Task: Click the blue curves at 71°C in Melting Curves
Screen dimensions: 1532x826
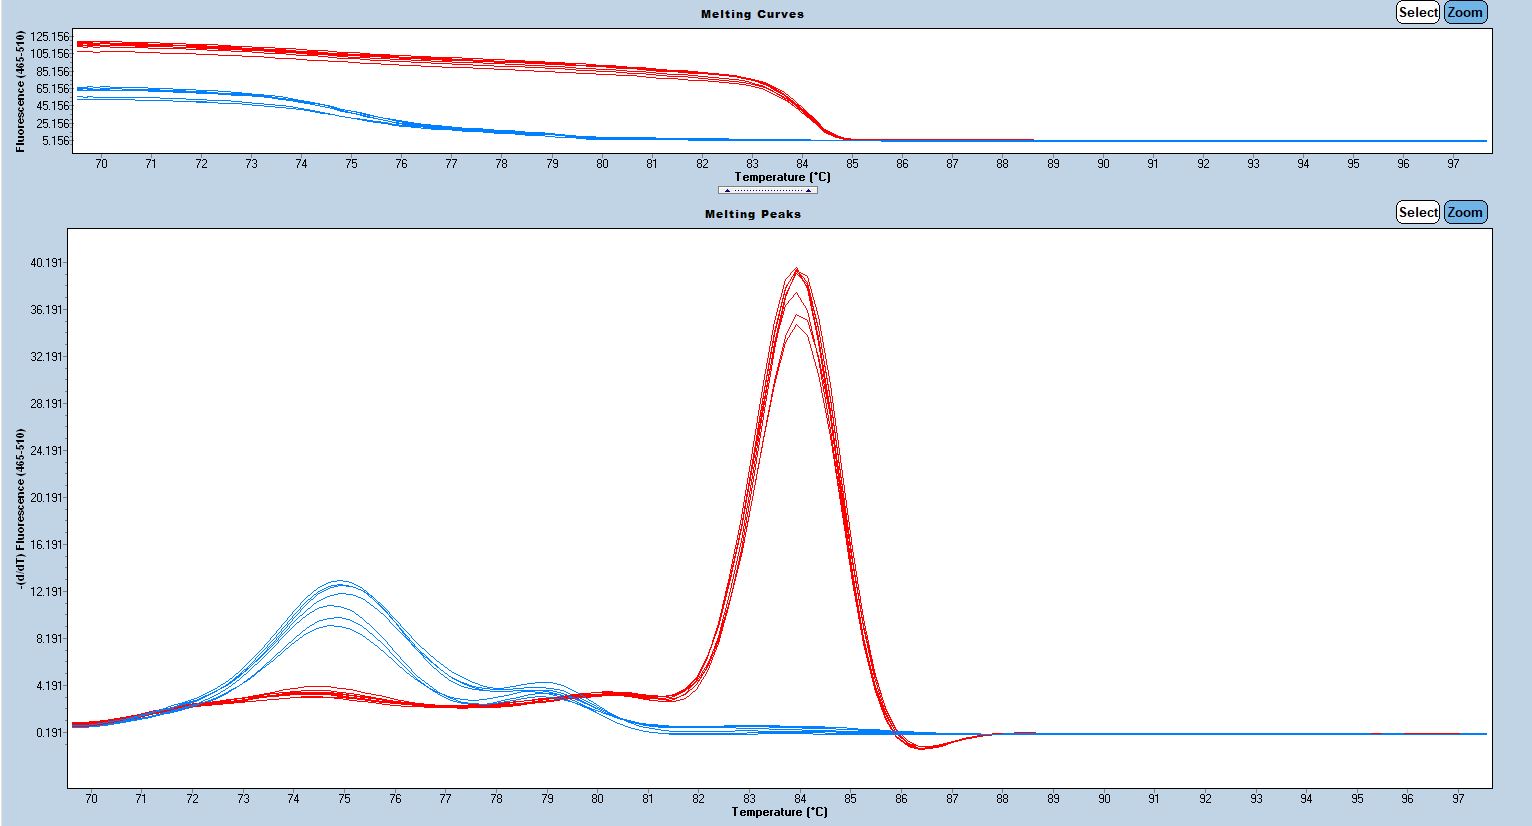Action: coord(151,90)
